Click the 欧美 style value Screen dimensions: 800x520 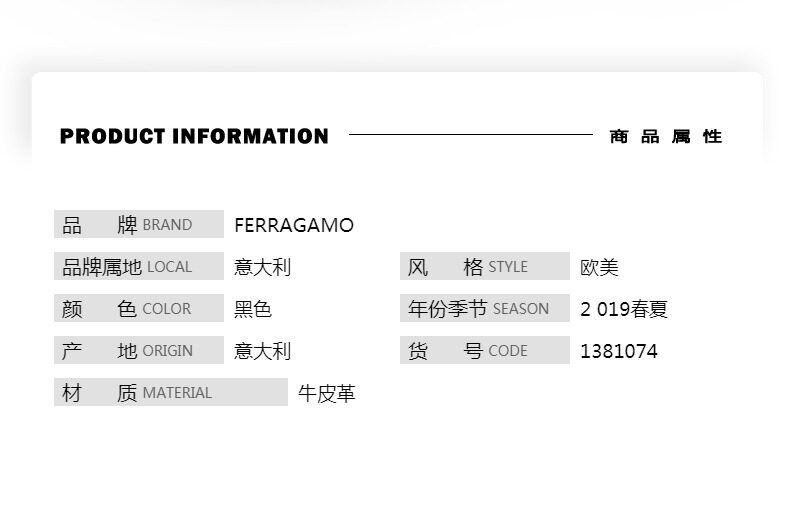point(600,267)
